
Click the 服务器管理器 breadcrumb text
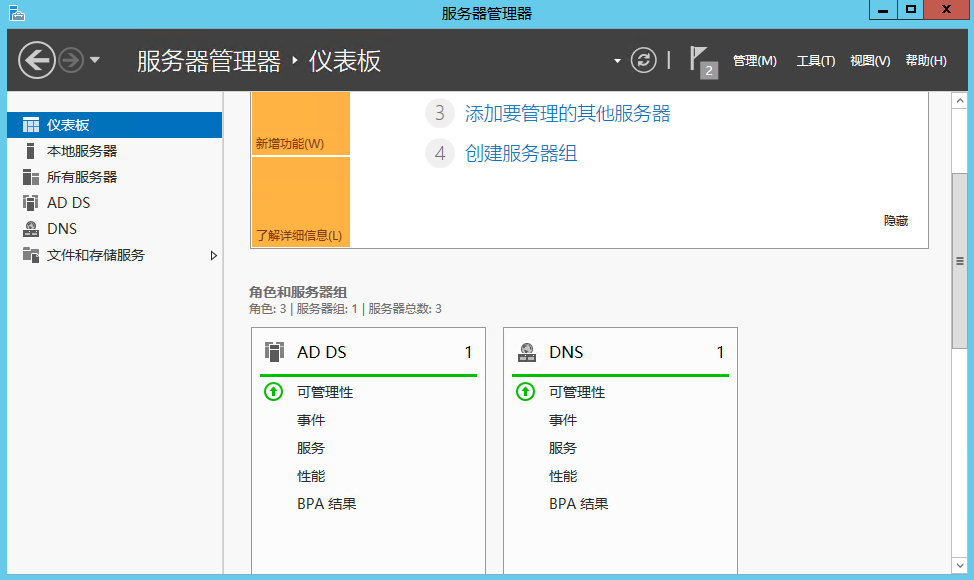[209, 61]
